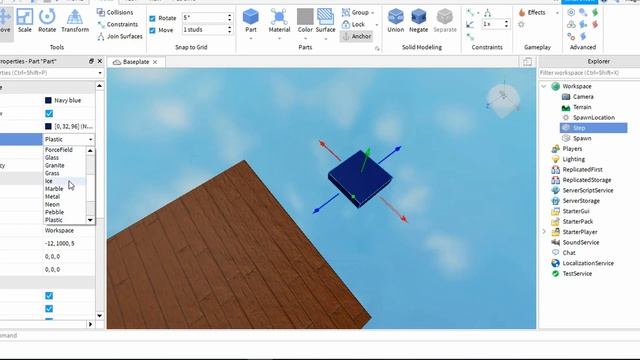Select the Rotate tool

click(47, 20)
